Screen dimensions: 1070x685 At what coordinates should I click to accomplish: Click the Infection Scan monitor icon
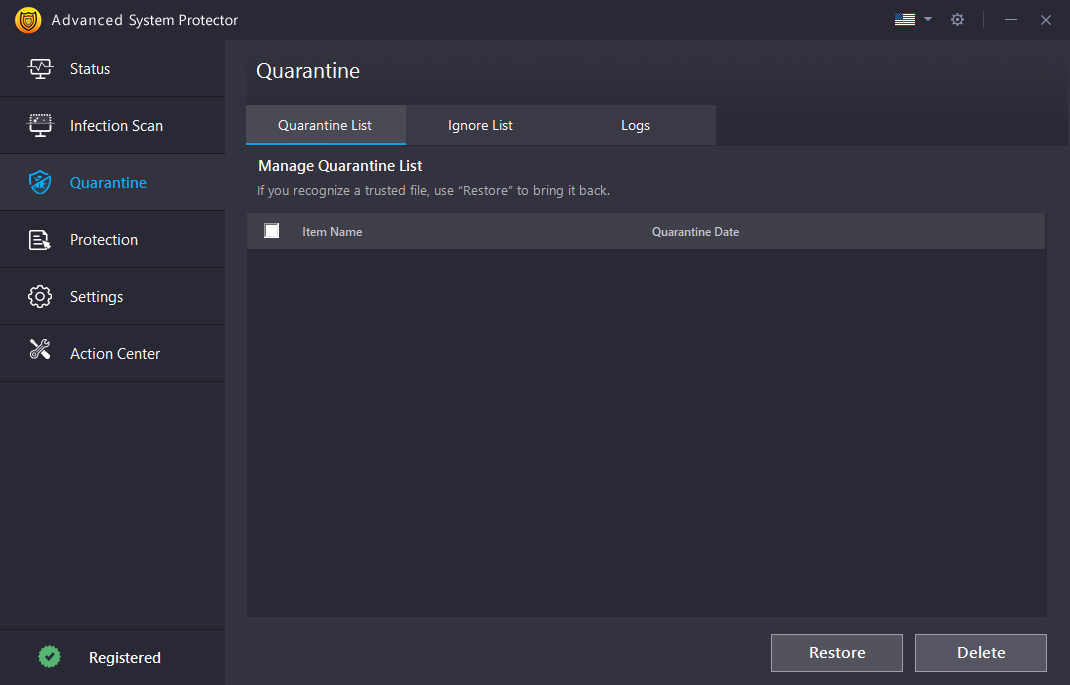40,126
